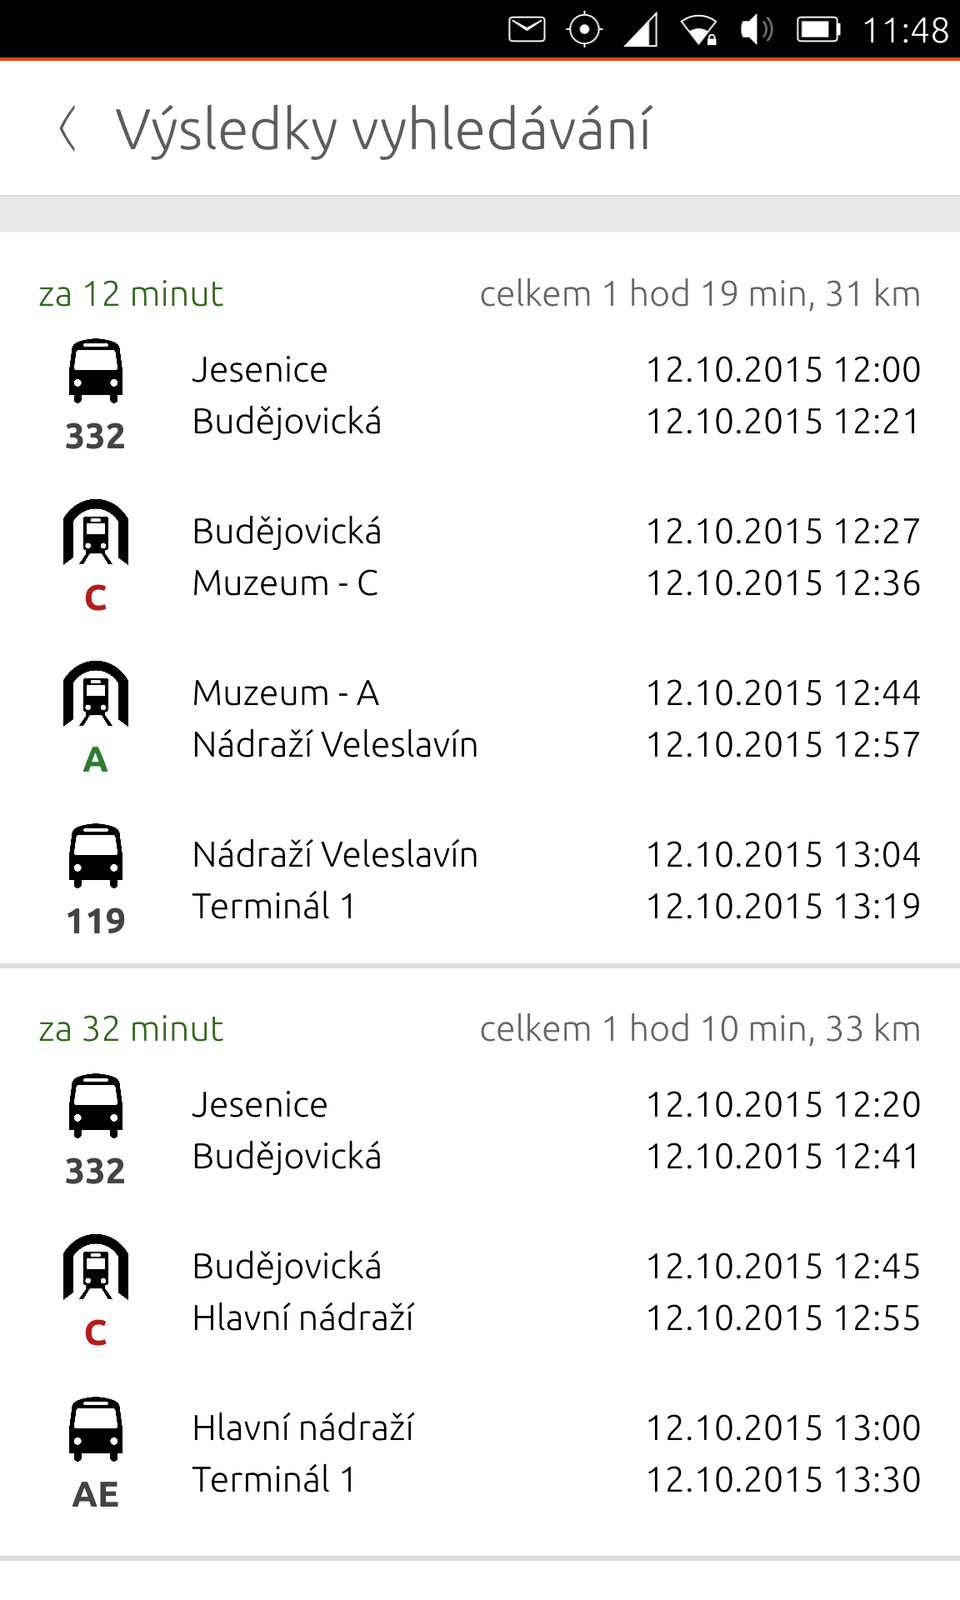This screenshot has height=1600, width=960.
Task: Tap total "celkem 1 hod 19 min, 31 km"
Action: [700, 294]
